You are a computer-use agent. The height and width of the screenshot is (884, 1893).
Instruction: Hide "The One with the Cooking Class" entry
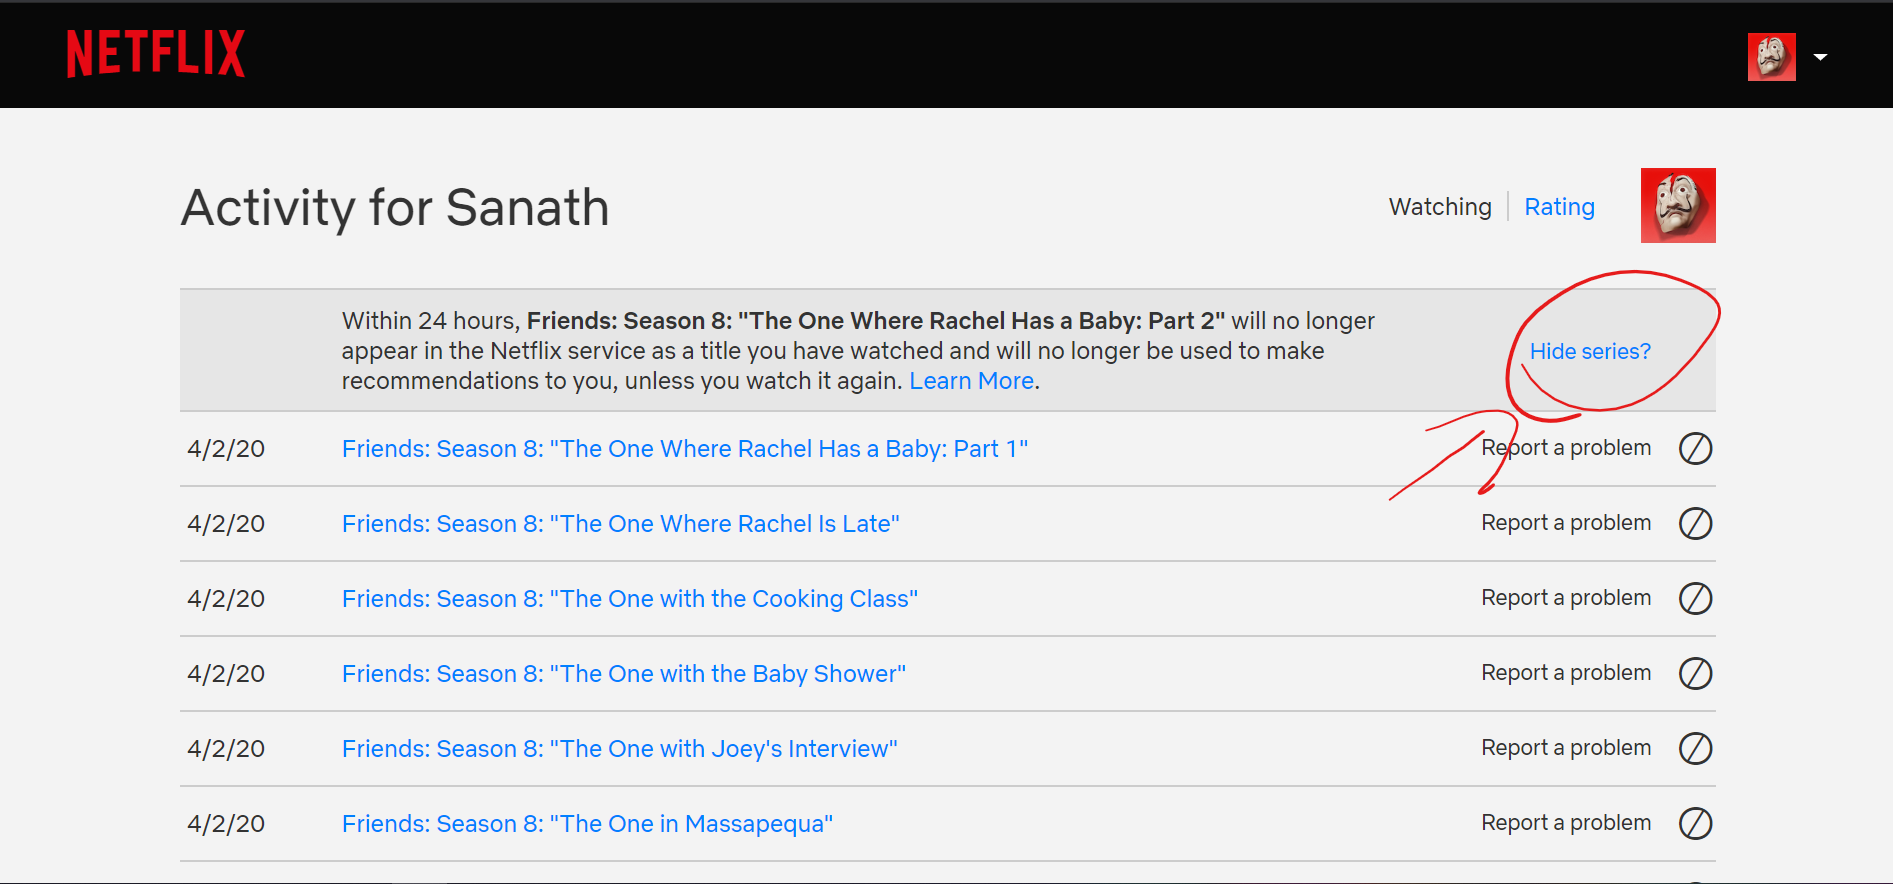click(1695, 599)
